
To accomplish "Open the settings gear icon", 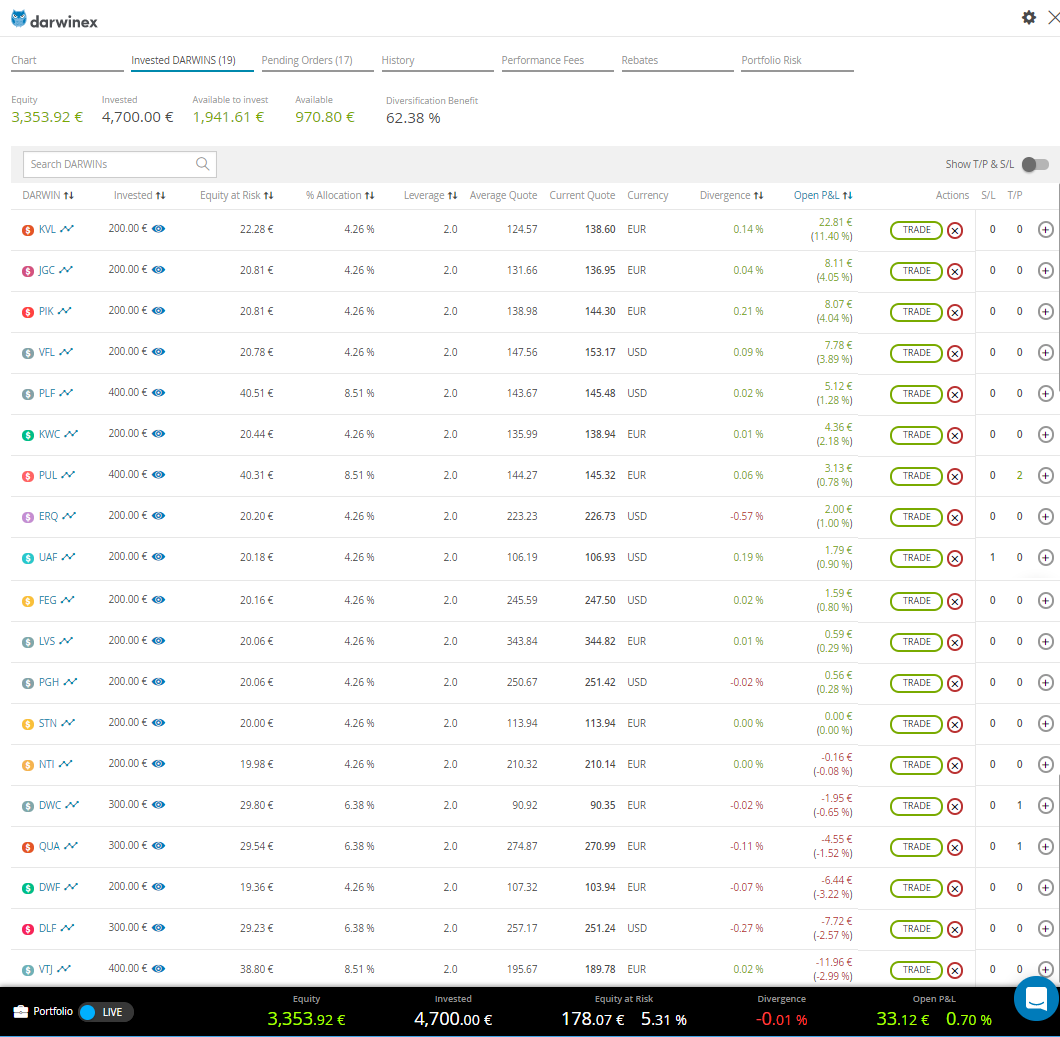I will [x=1028, y=18].
